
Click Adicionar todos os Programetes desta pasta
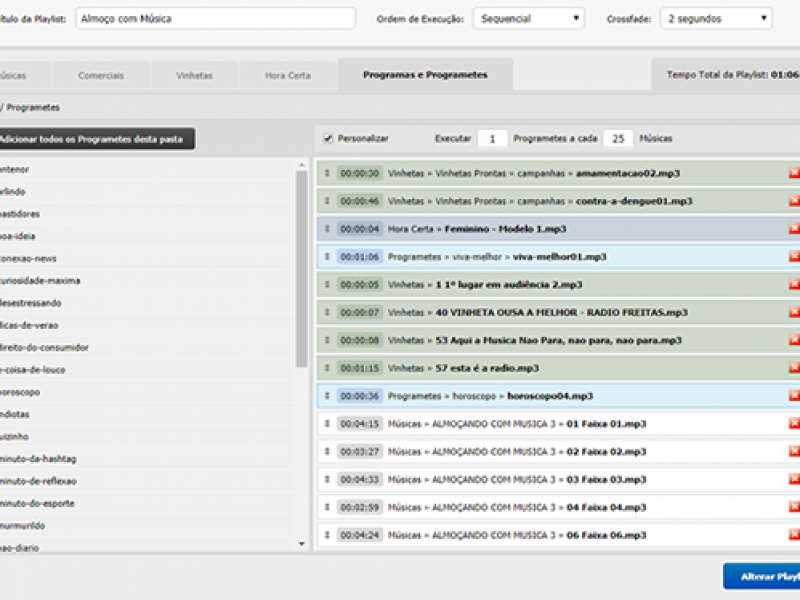click(96, 139)
